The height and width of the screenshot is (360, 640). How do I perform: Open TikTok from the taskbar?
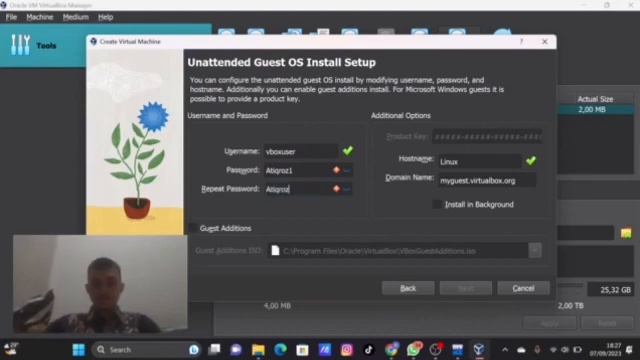pos(369,350)
